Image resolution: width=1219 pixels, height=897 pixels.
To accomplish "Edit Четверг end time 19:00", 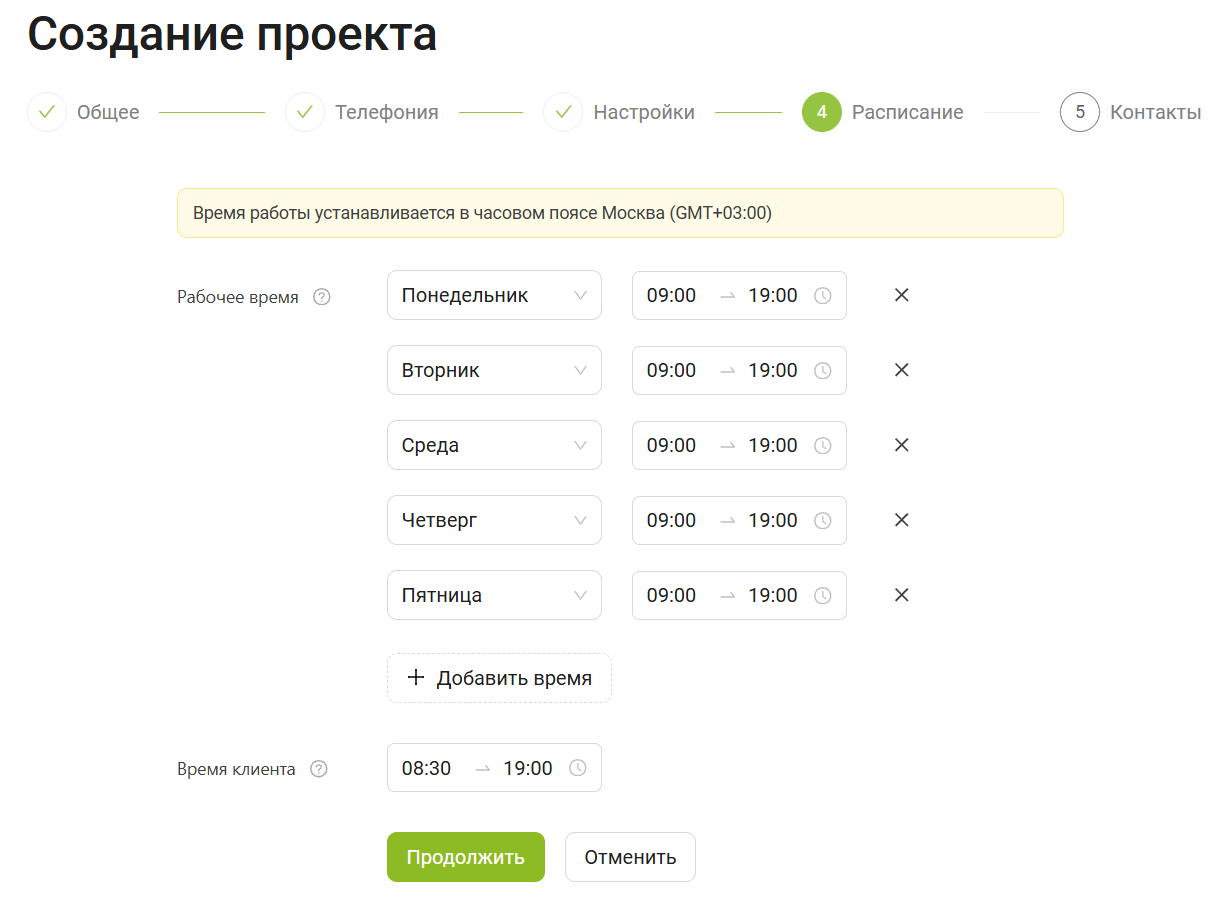I will point(773,520).
